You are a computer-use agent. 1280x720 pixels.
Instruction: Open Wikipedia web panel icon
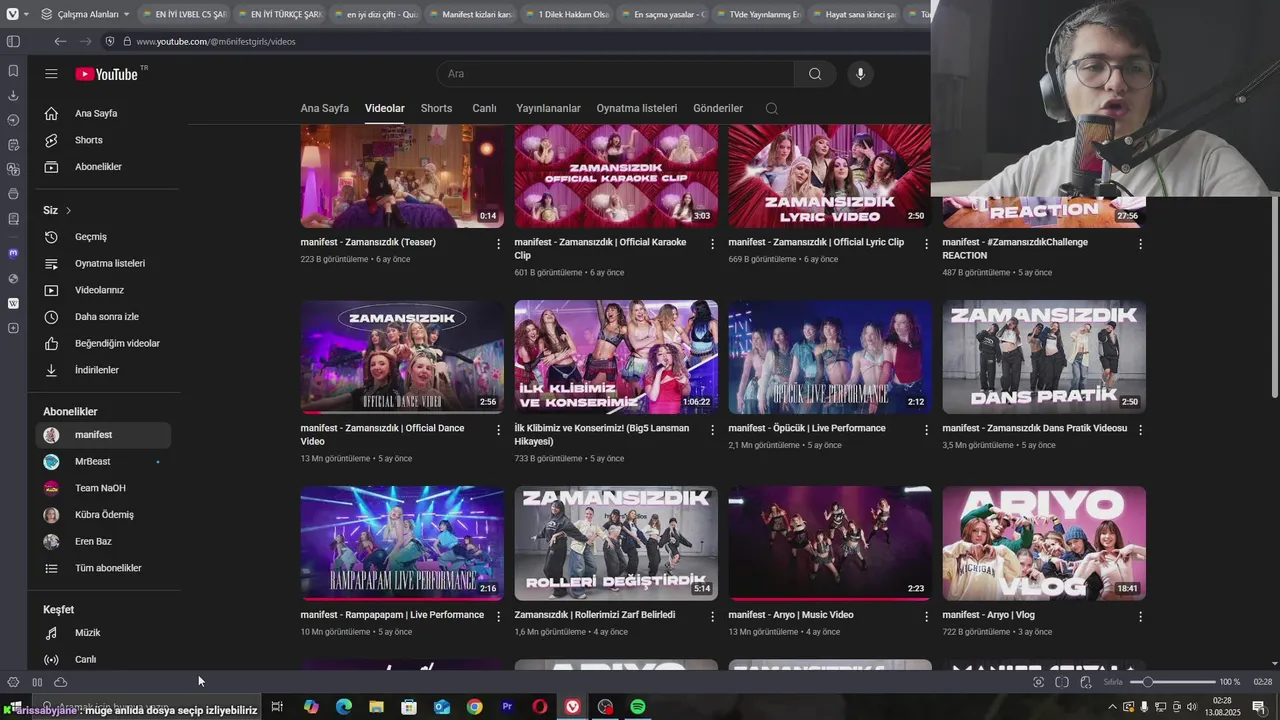(13, 303)
